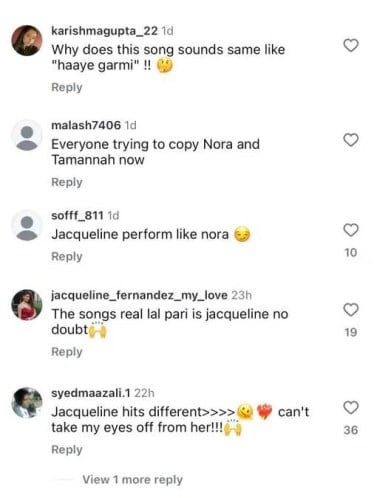This screenshot has height=498, width=374.
Task: Like malash7406's comment about Nora and Tamannah
Action: tap(351, 140)
